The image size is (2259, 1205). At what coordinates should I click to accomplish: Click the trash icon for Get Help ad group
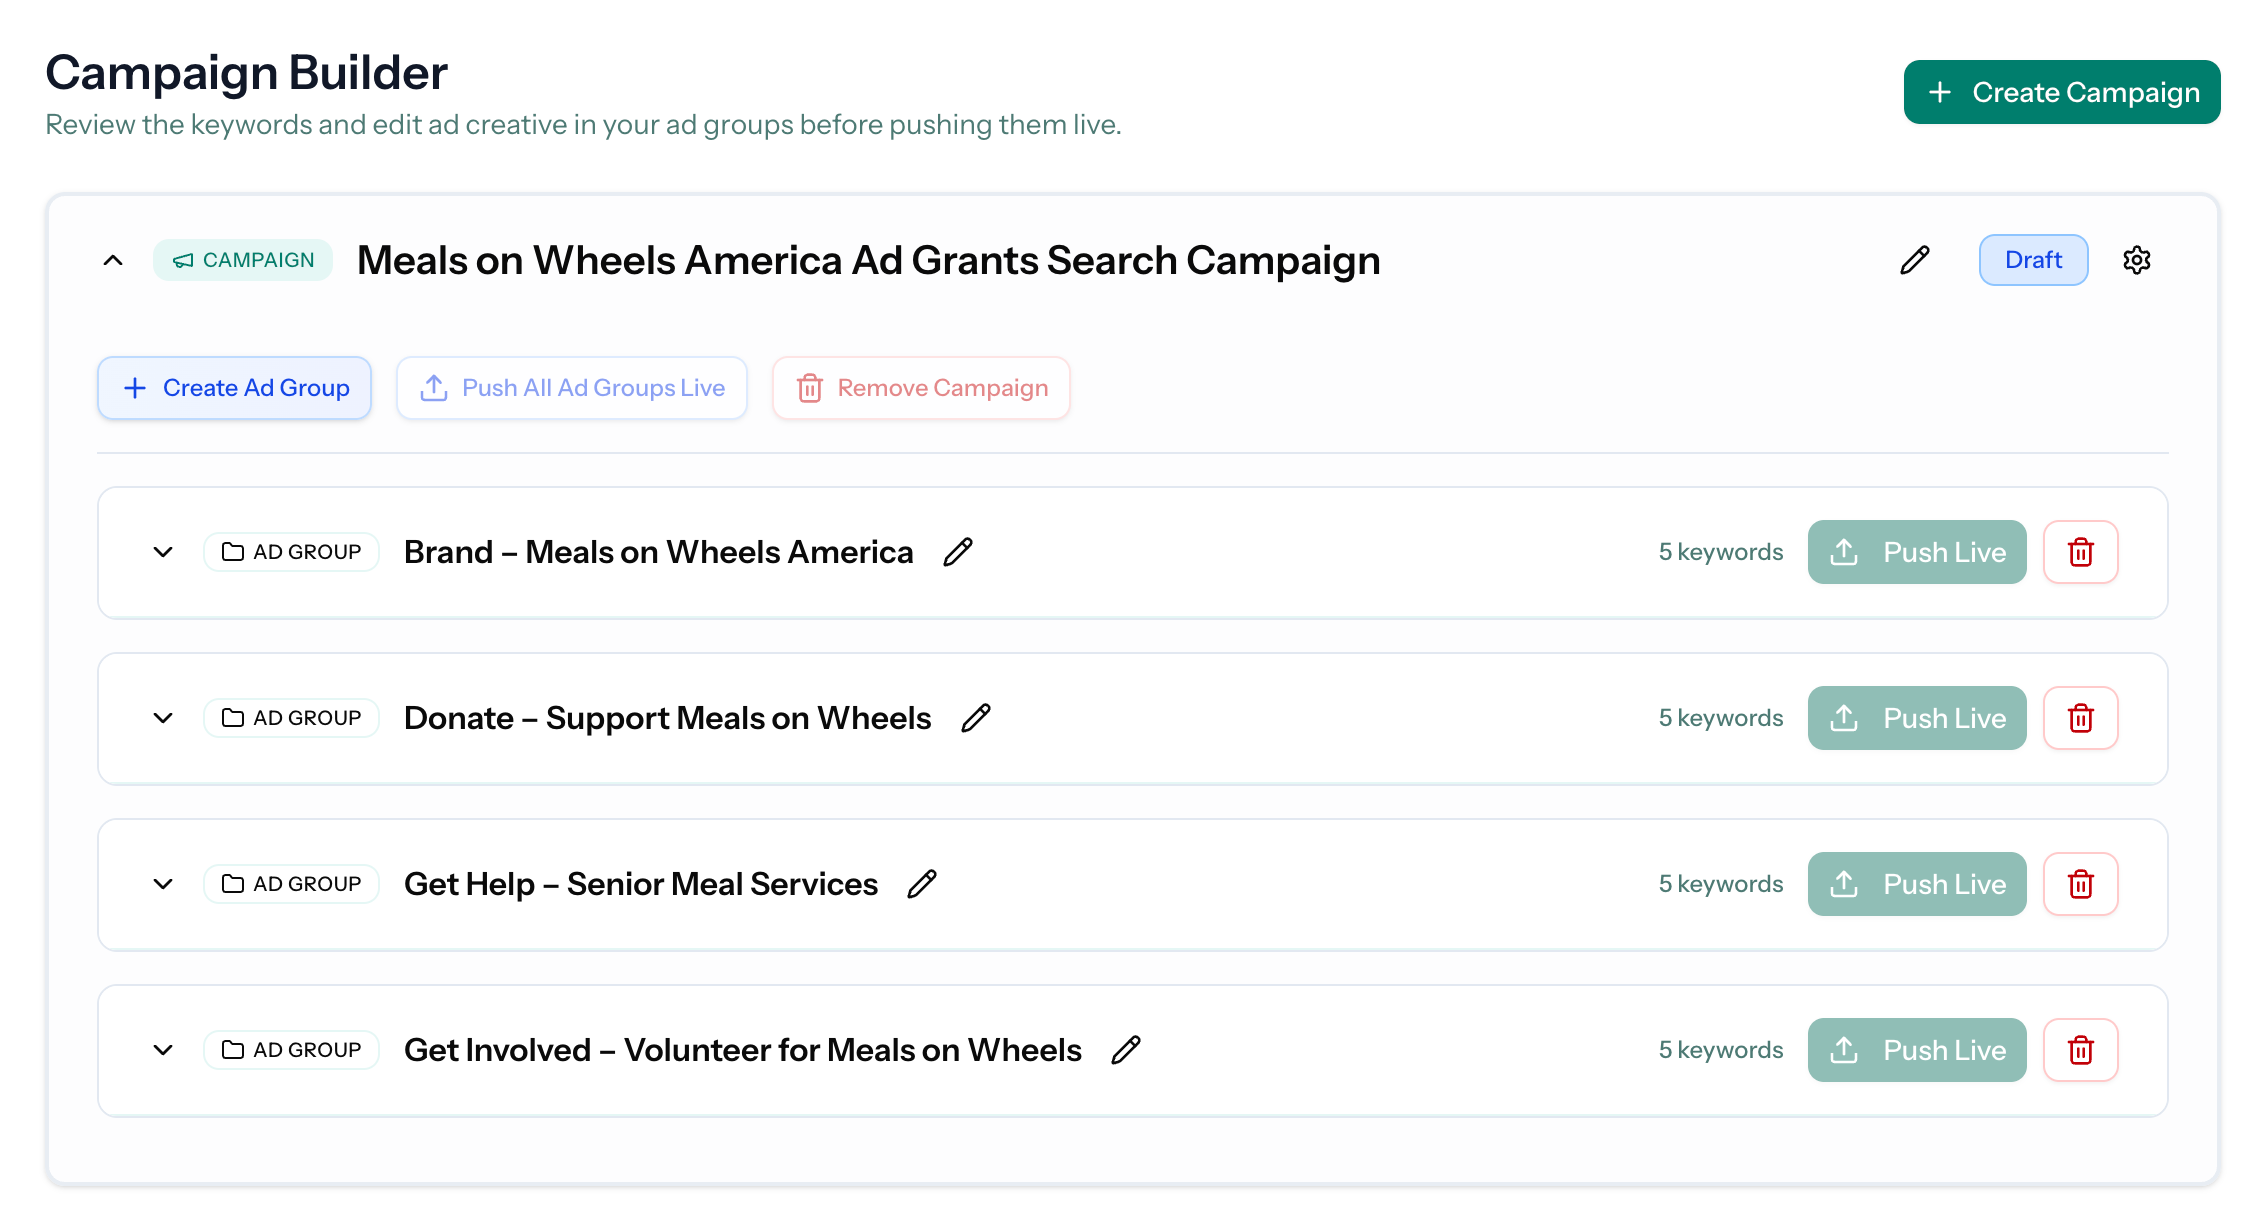pos(2081,883)
